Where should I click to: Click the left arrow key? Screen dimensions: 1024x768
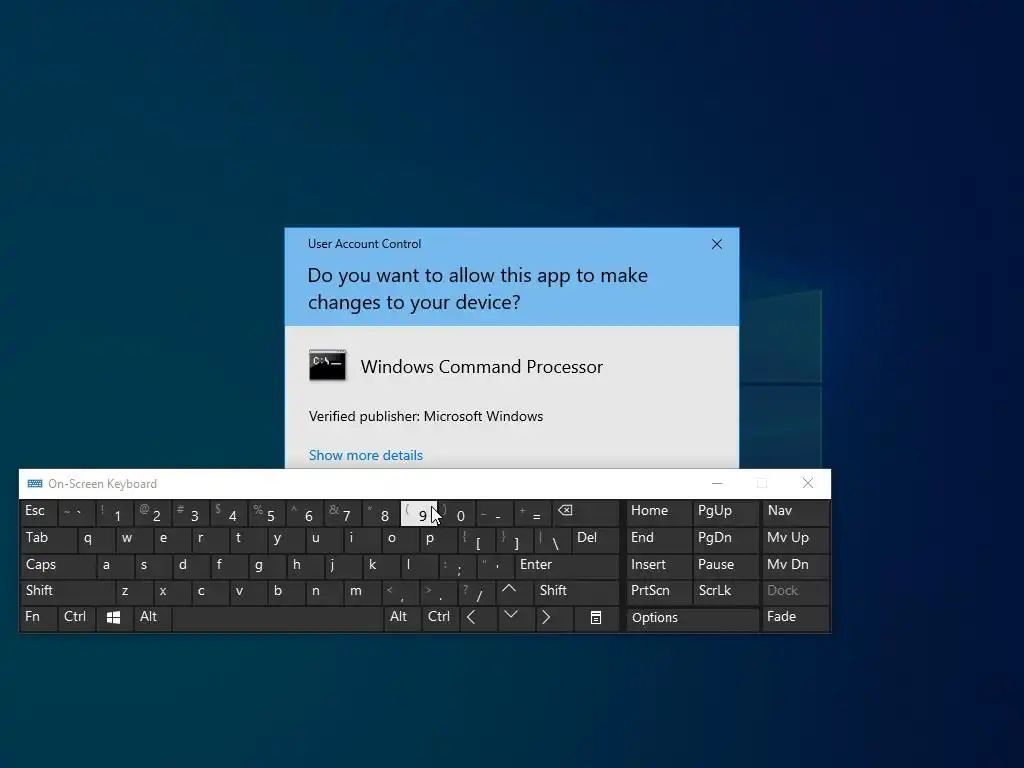(x=478, y=618)
